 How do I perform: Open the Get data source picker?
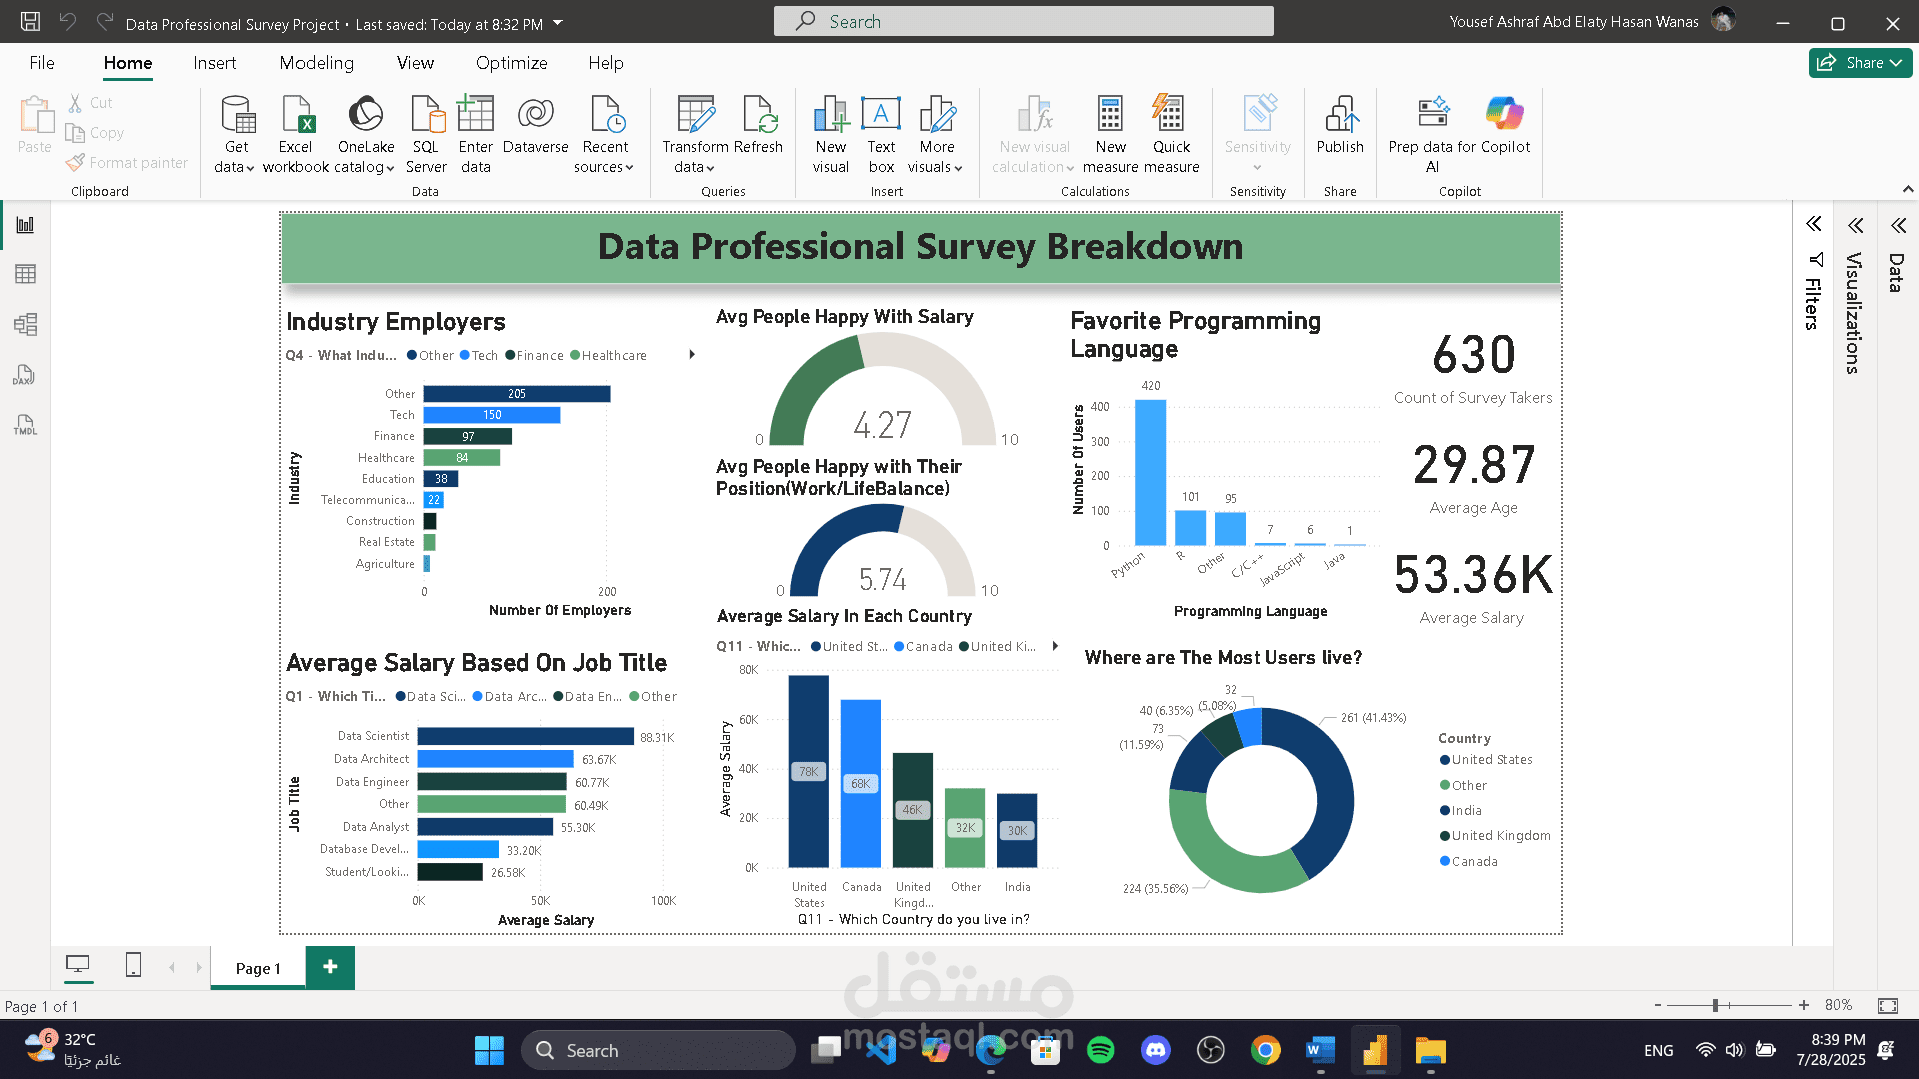[x=236, y=135]
